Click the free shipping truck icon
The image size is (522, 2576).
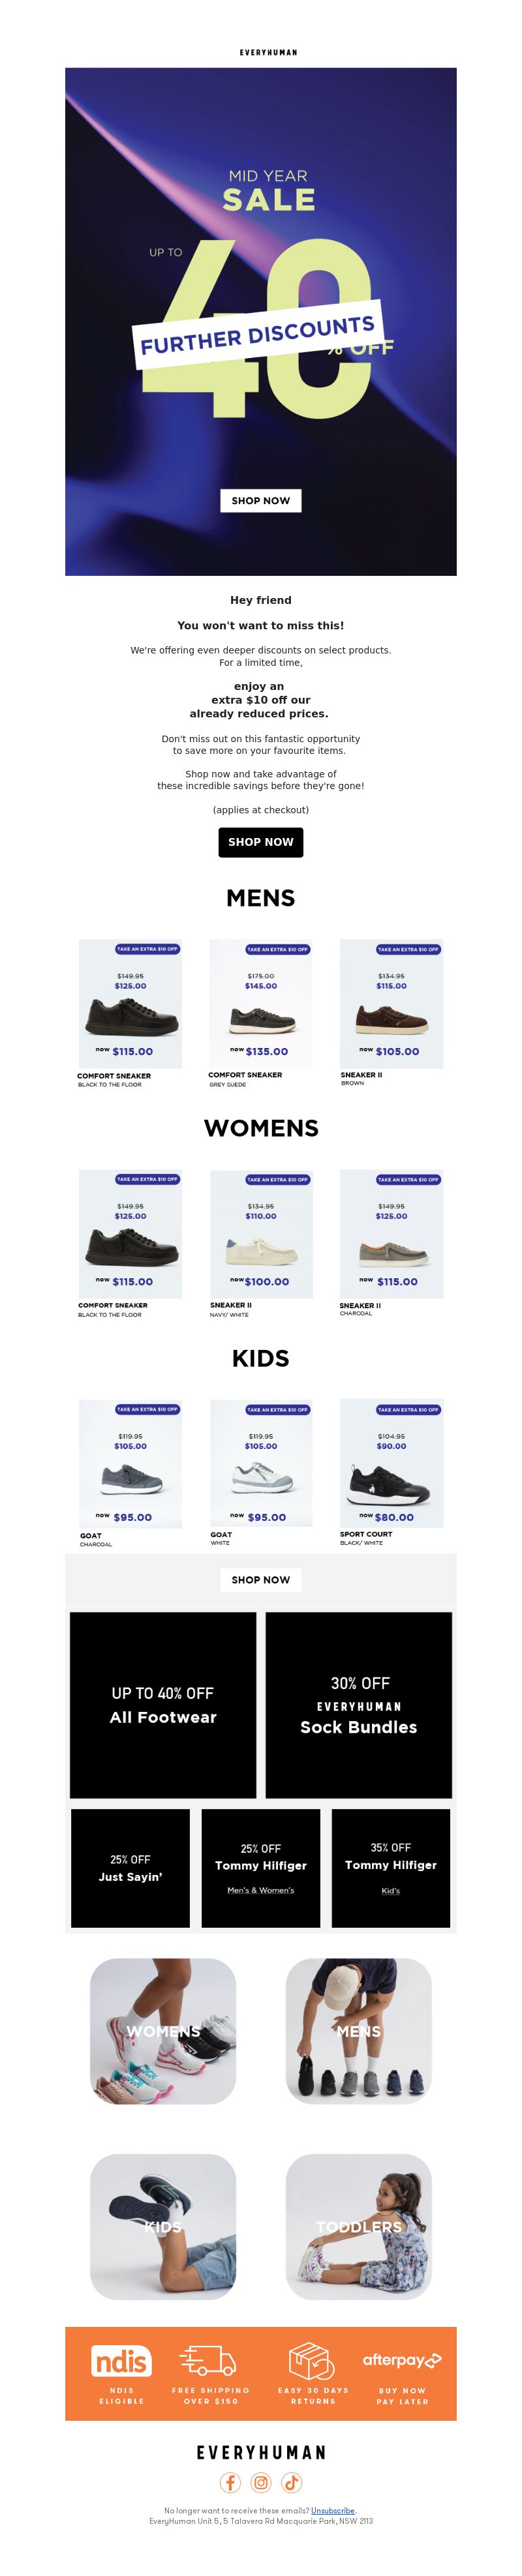pos(208,2361)
